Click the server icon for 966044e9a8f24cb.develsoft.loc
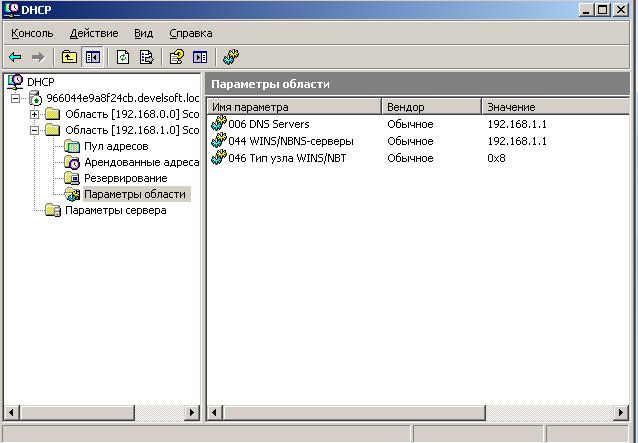 pyautogui.click(x=36, y=98)
